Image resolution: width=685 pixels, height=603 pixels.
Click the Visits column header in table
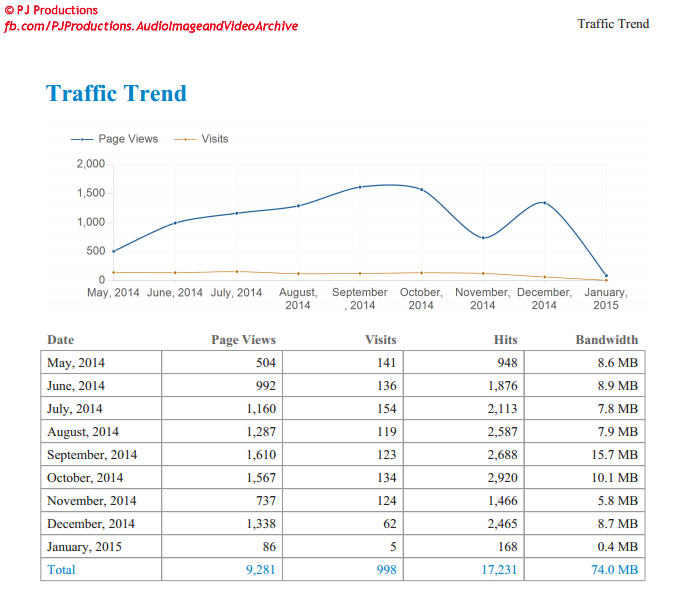click(380, 340)
